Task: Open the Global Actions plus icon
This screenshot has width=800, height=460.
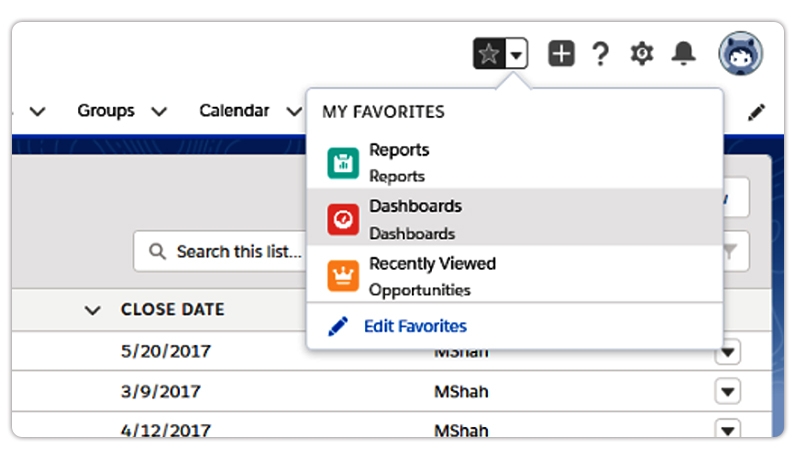Action: click(562, 54)
